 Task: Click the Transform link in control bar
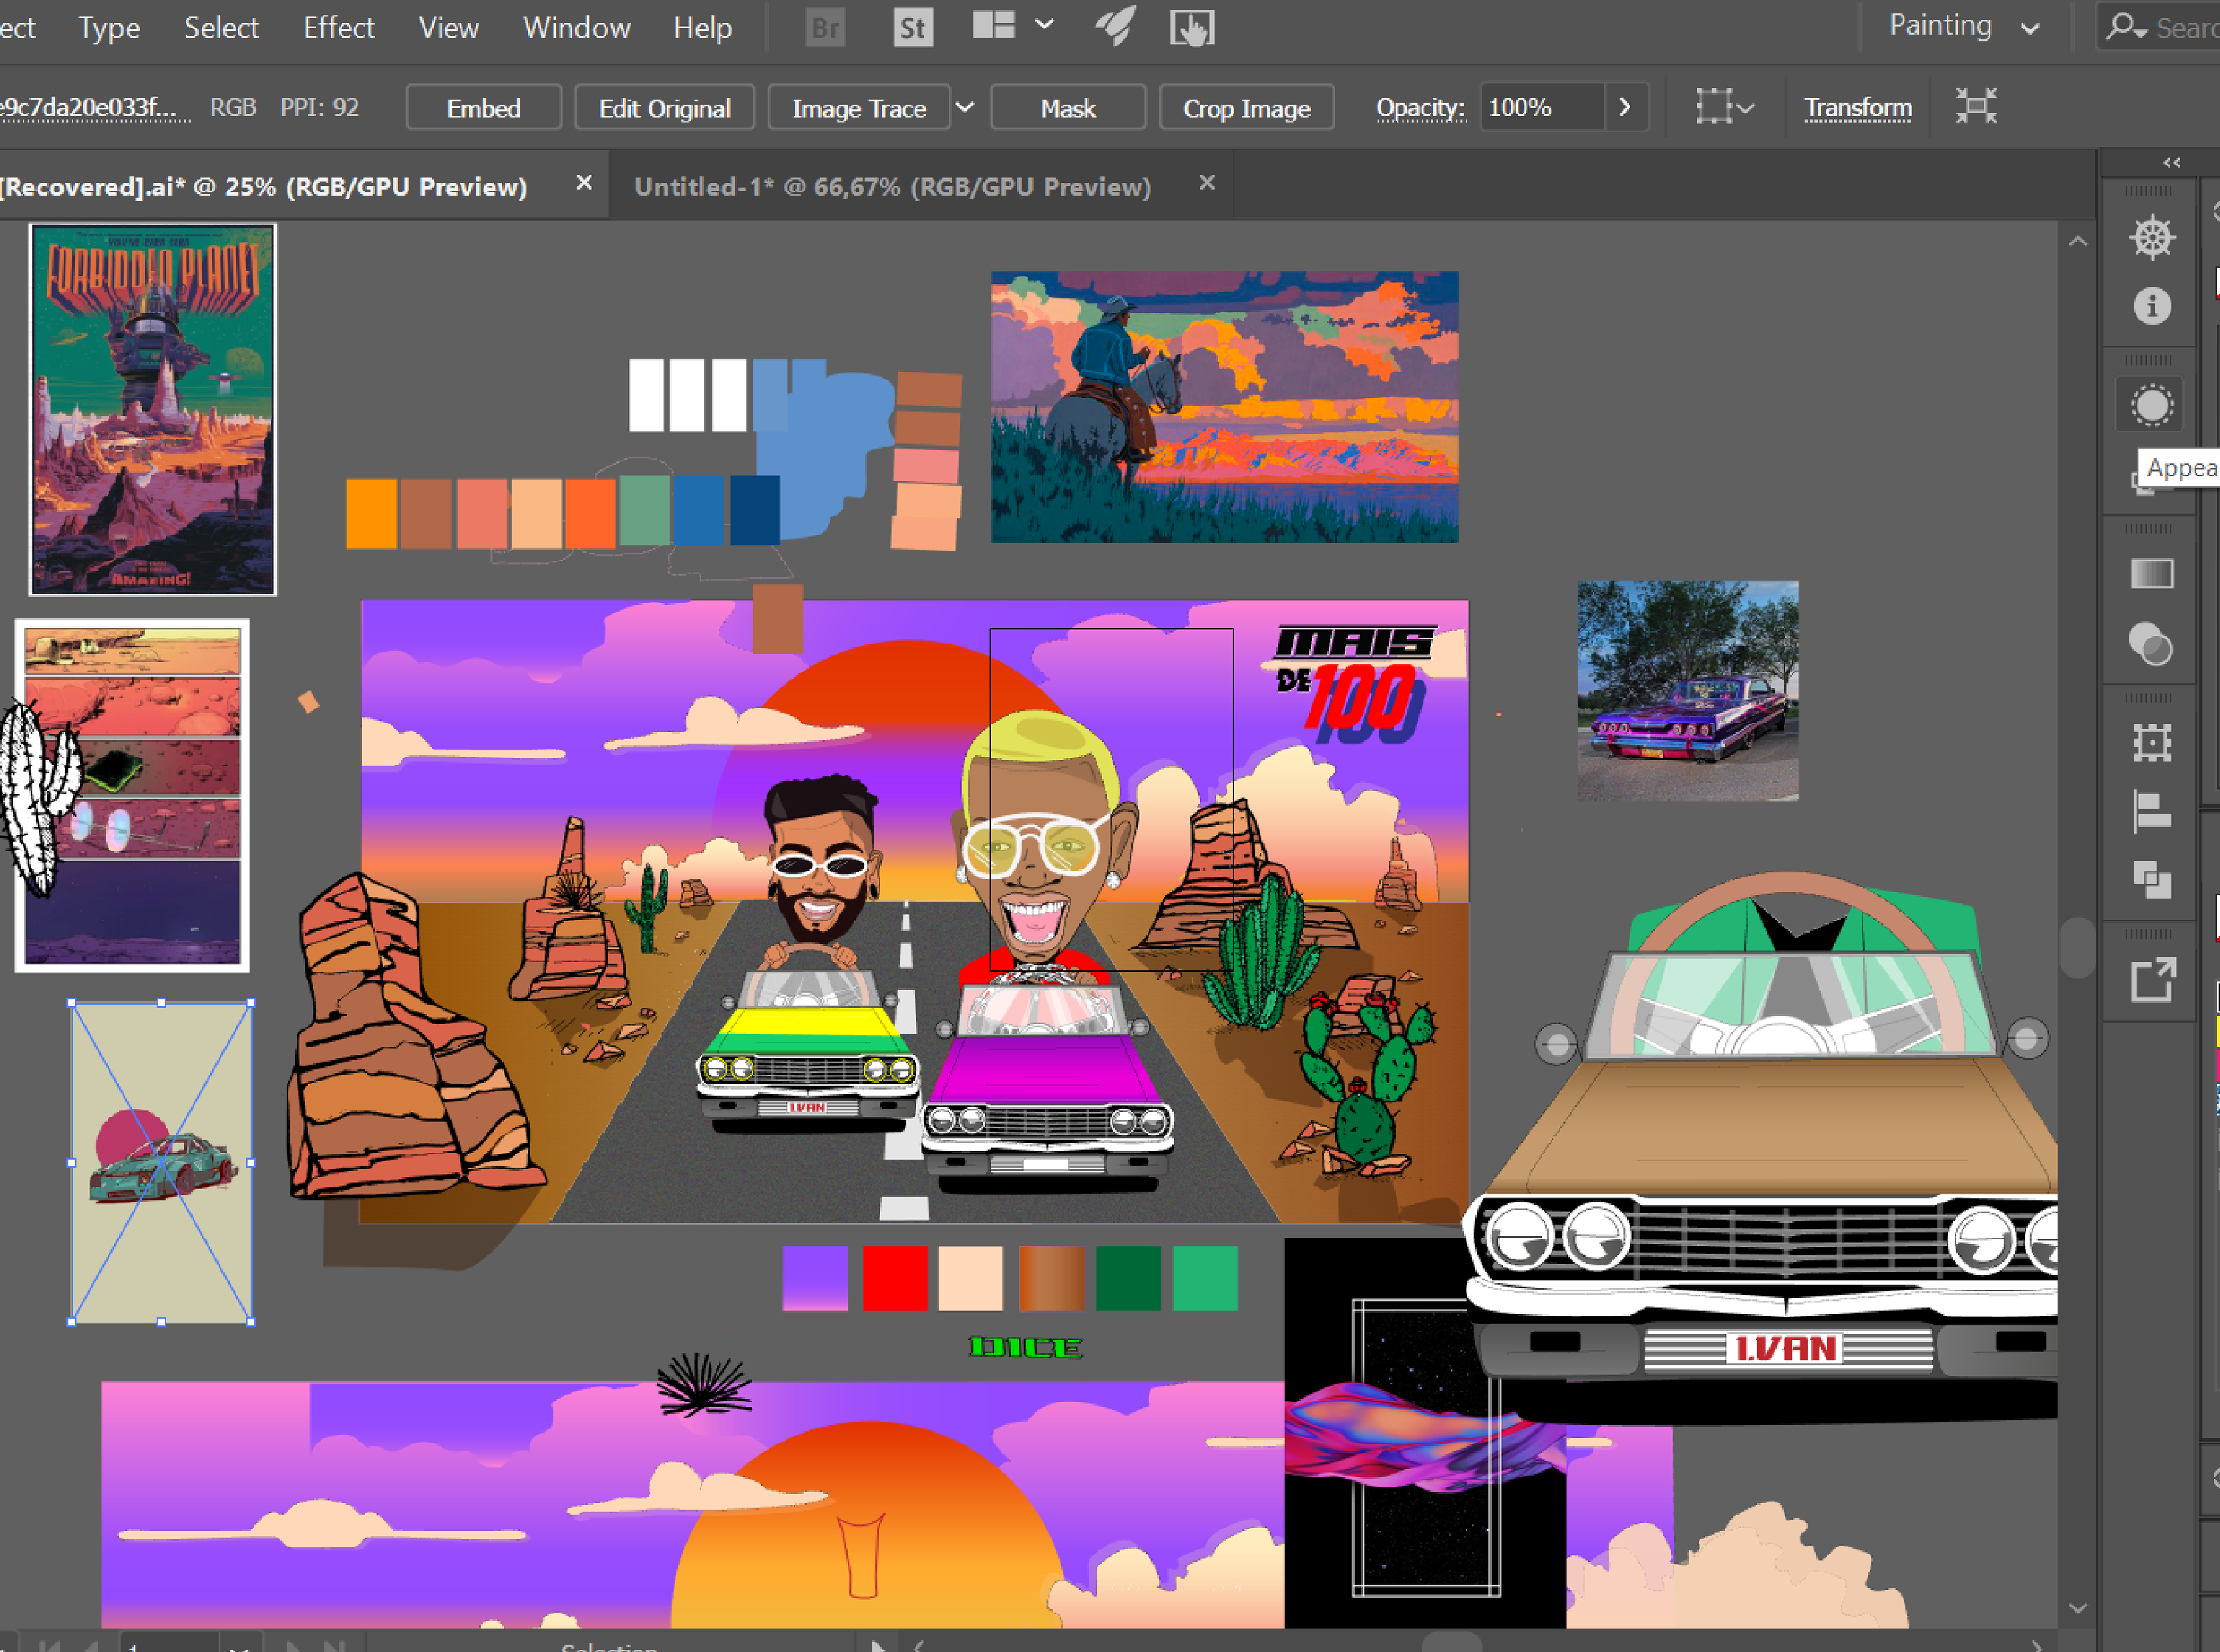click(x=1857, y=108)
